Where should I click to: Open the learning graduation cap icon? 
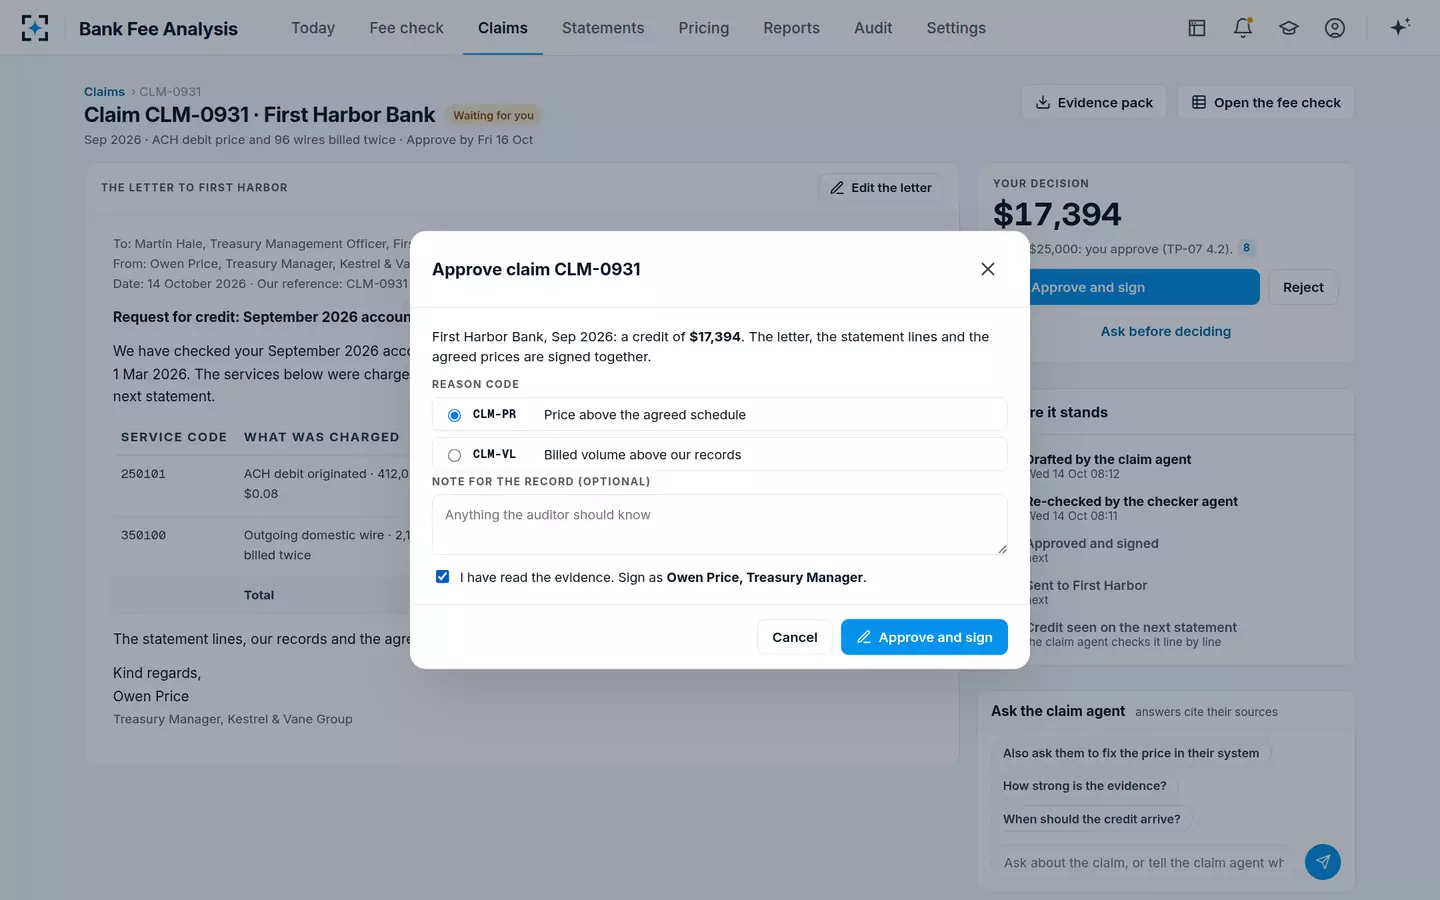pos(1289,28)
